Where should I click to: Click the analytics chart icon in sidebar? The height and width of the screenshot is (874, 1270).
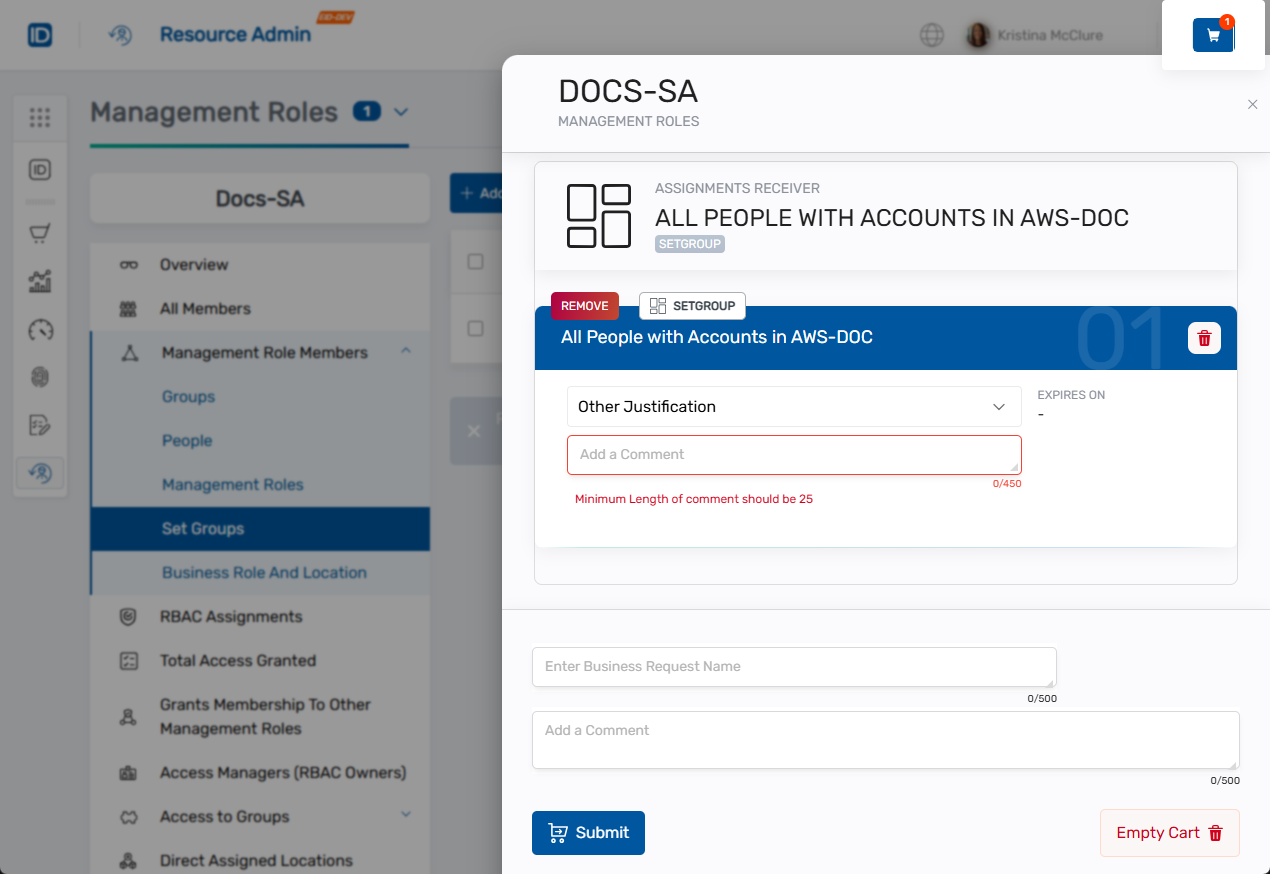pos(40,282)
